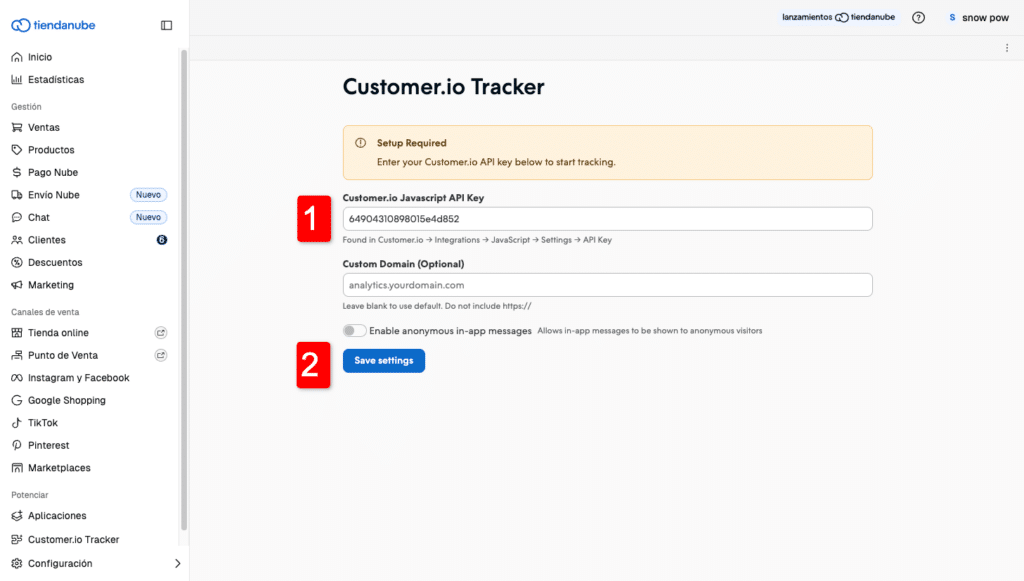Click 'Canales de venta' section label

pos(45,312)
